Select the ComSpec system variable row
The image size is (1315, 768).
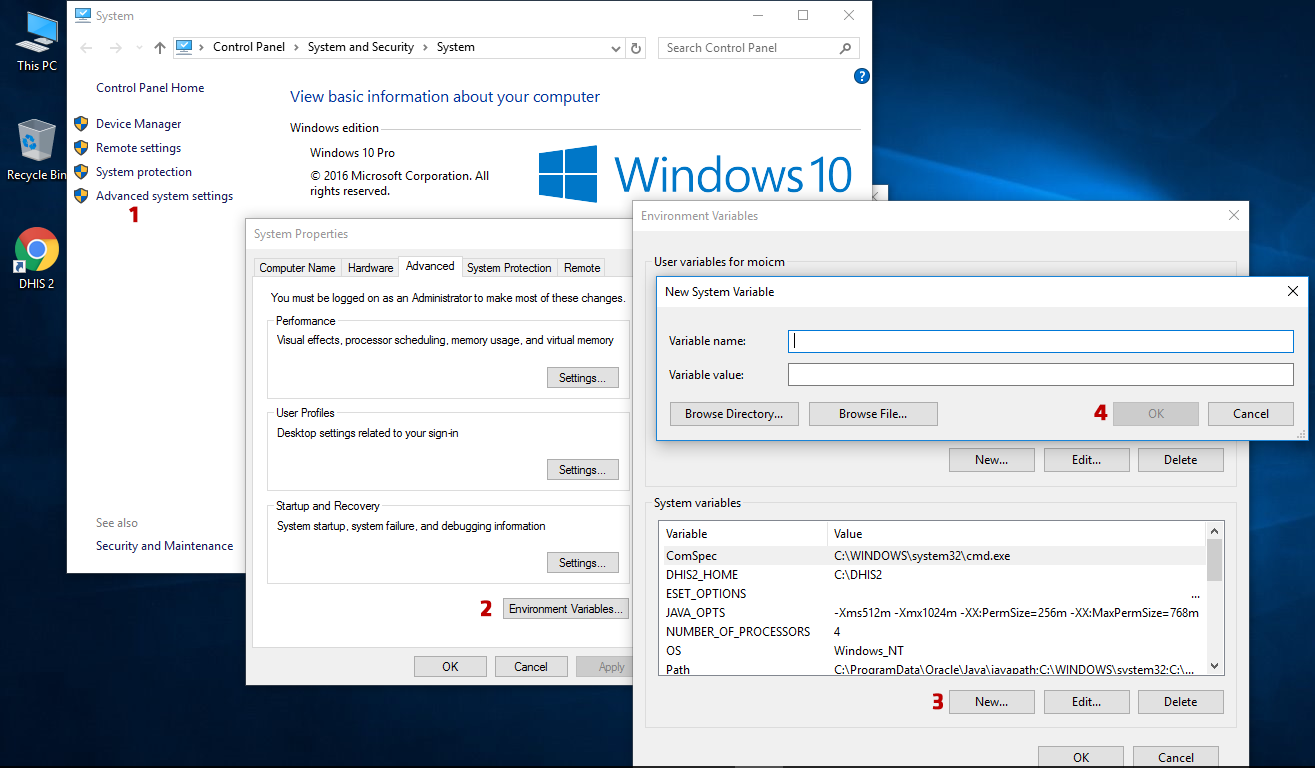coord(932,556)
